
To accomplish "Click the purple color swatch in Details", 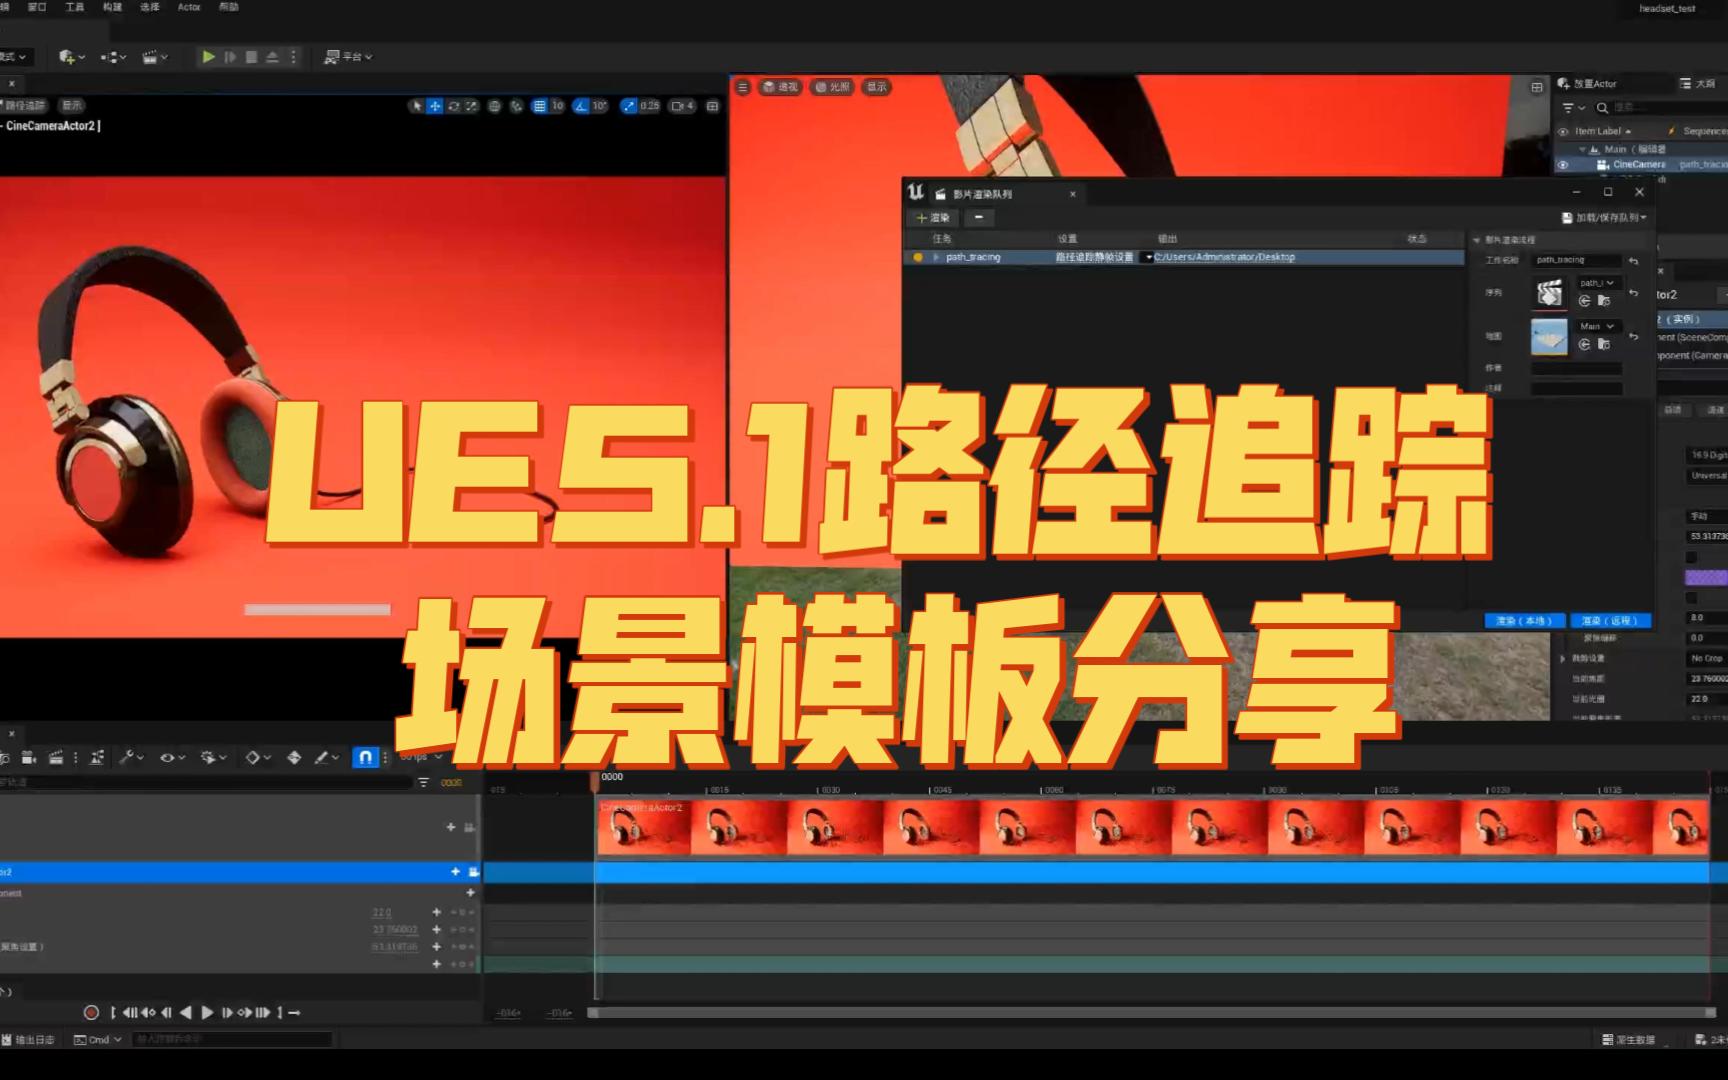I will (1706, 577).
